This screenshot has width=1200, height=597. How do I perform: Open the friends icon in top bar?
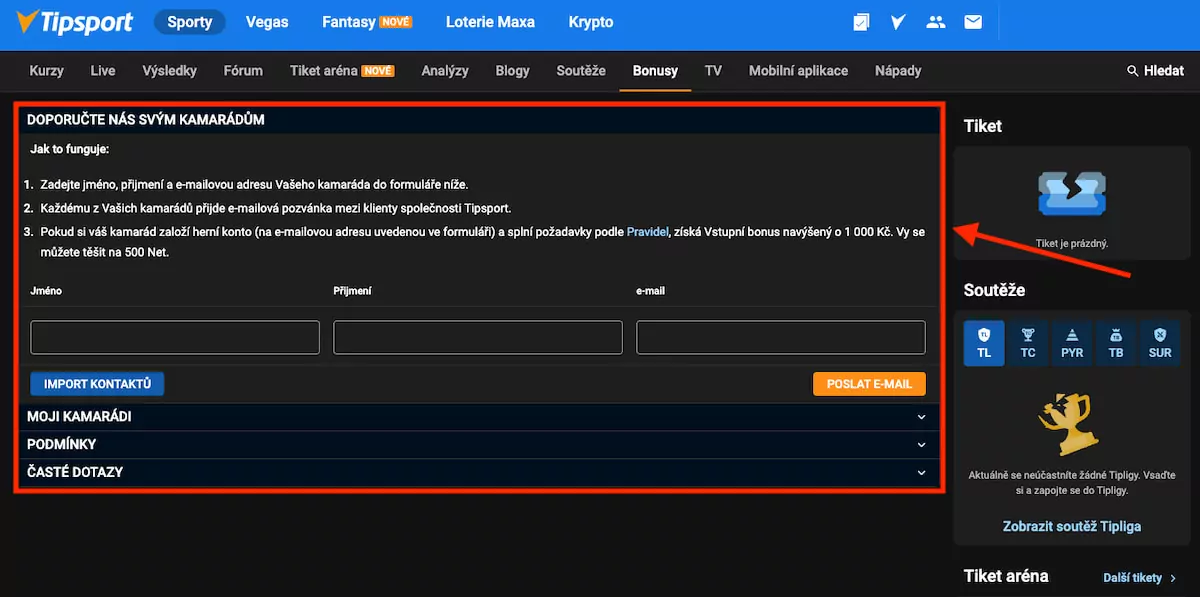click(936, 21)
